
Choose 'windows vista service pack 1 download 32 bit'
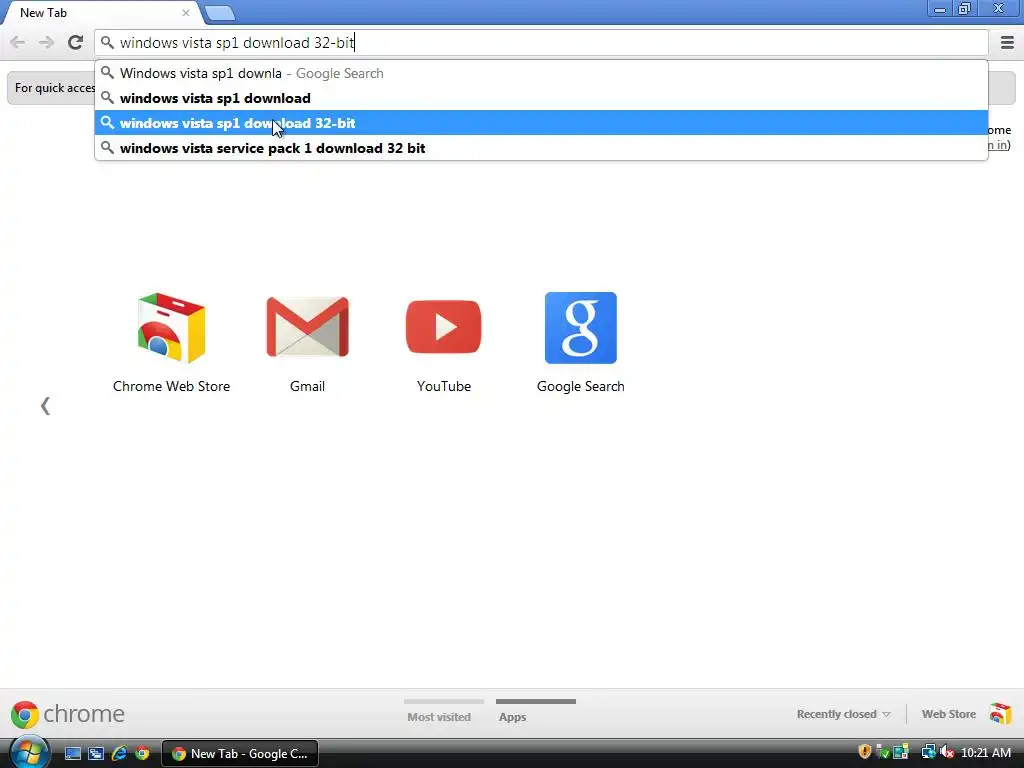541,148
